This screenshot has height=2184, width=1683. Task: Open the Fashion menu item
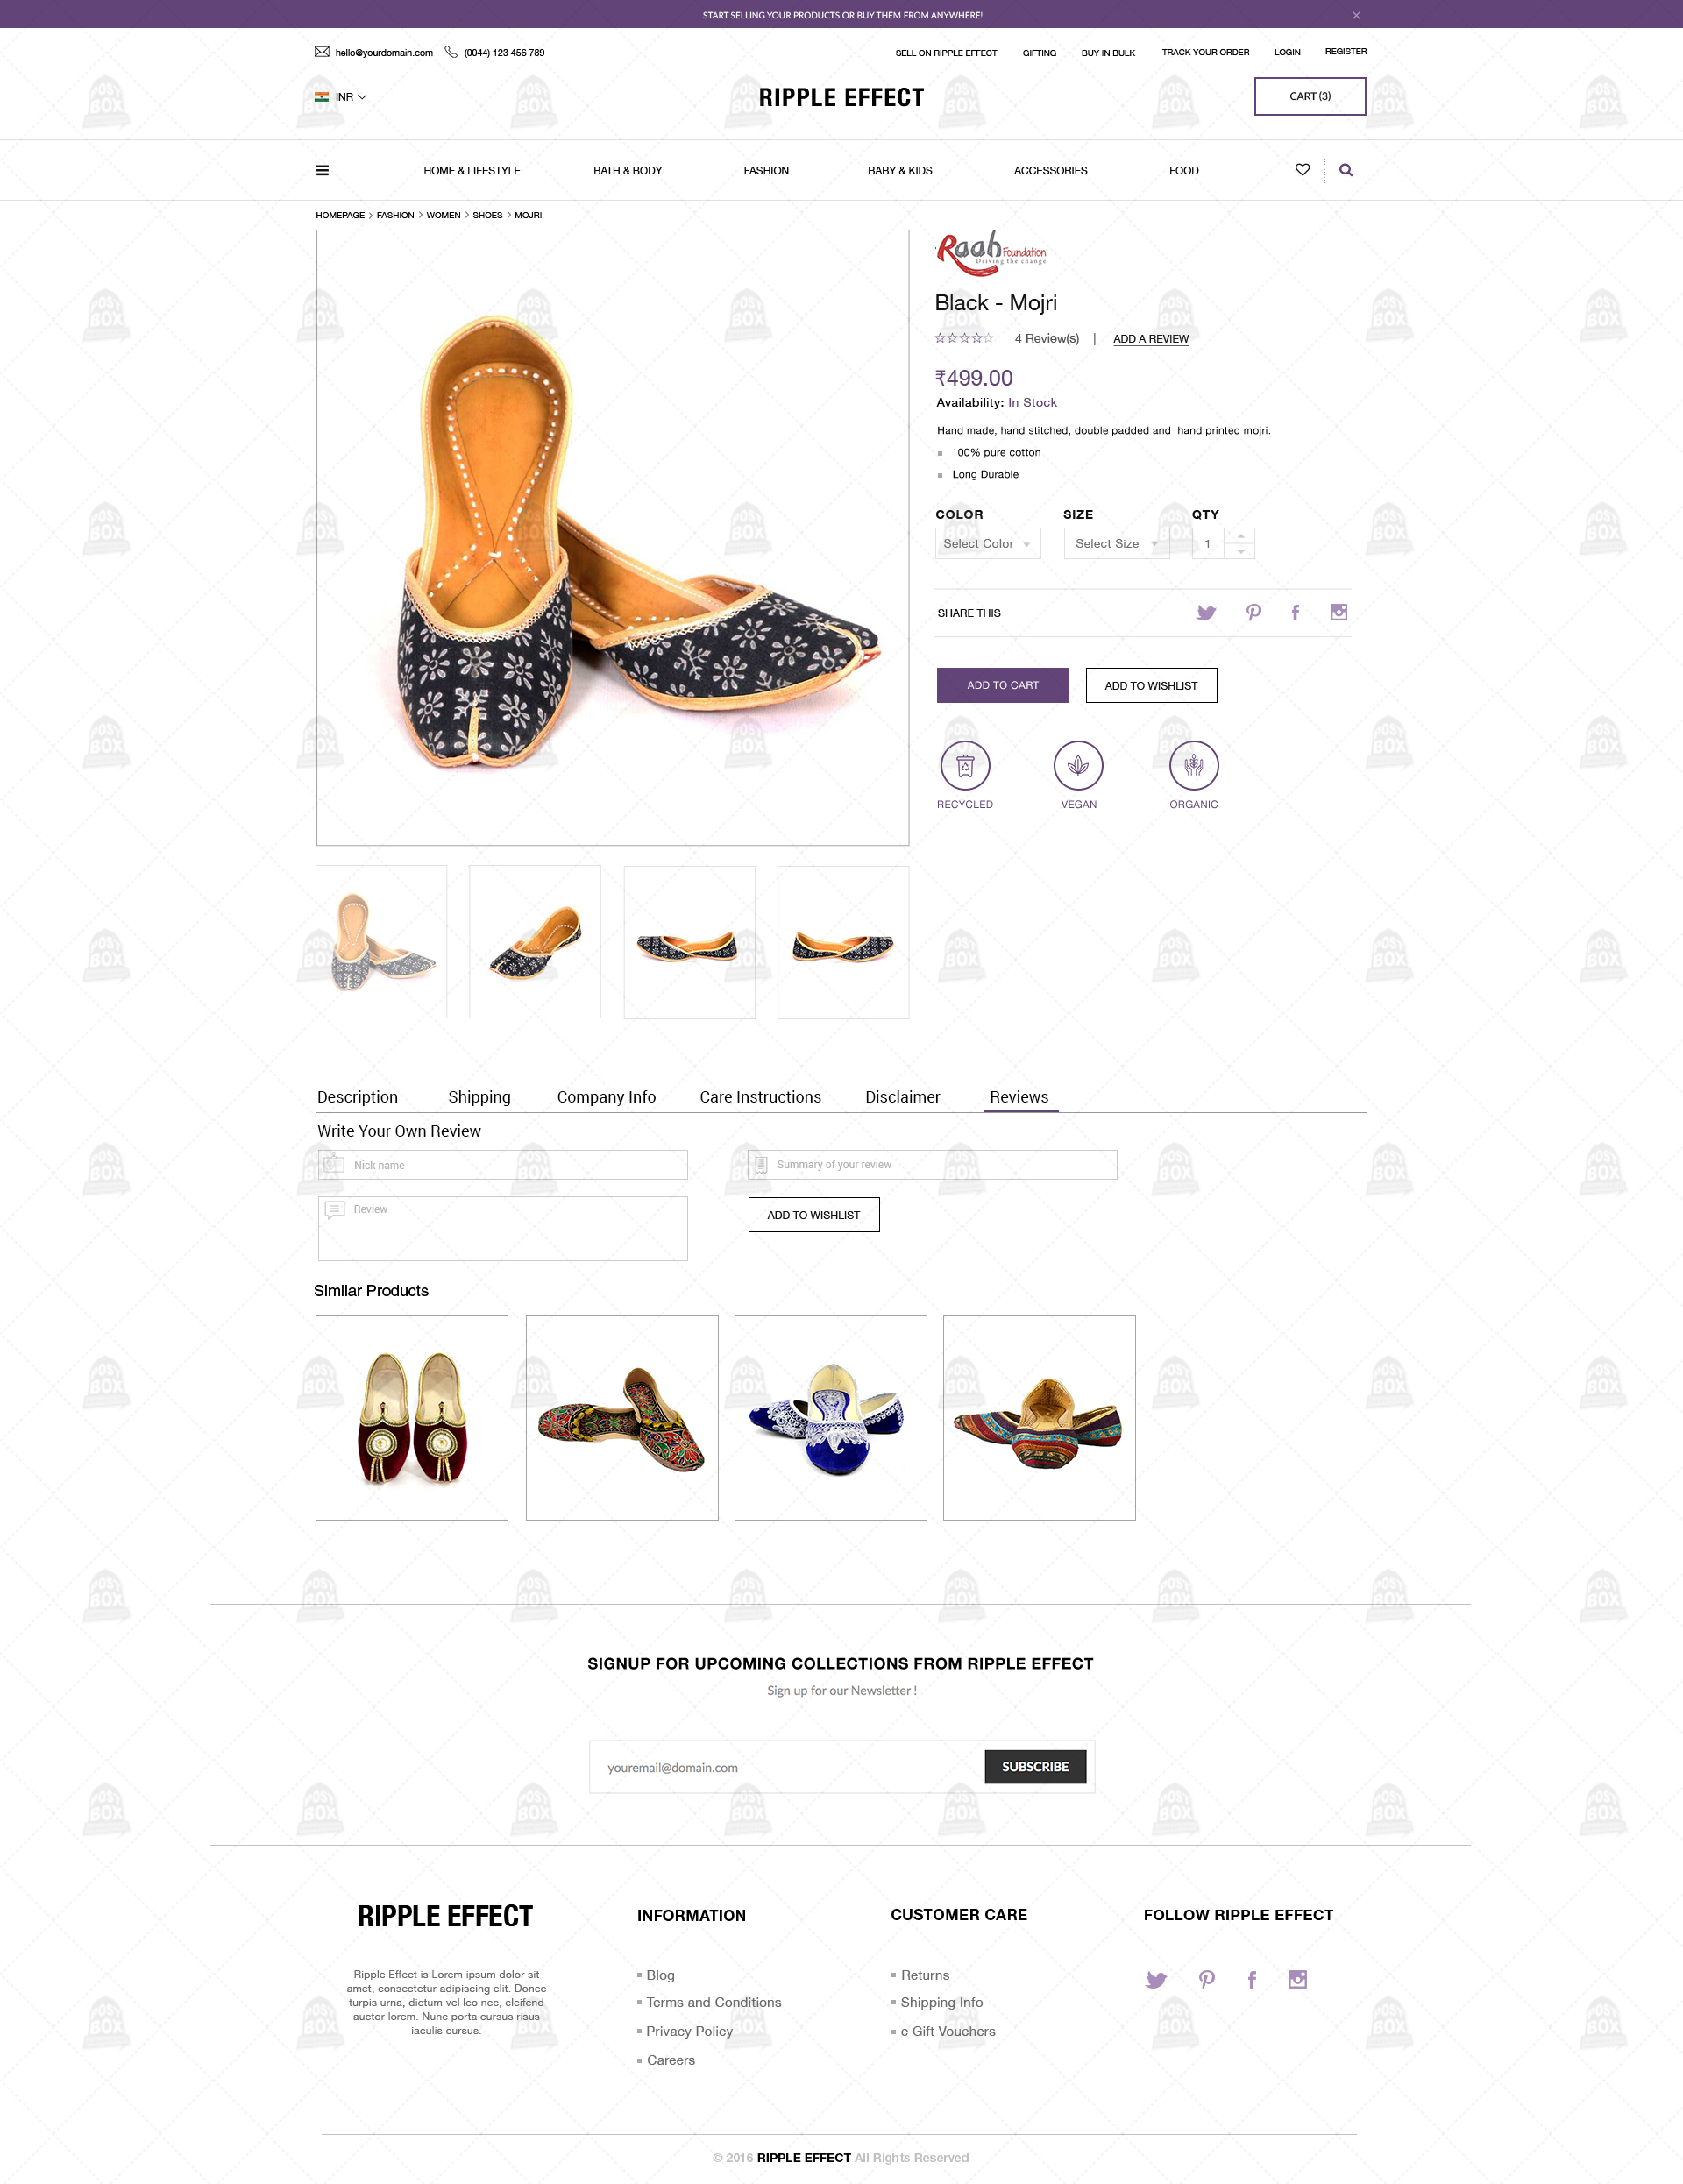click(766, 171)
